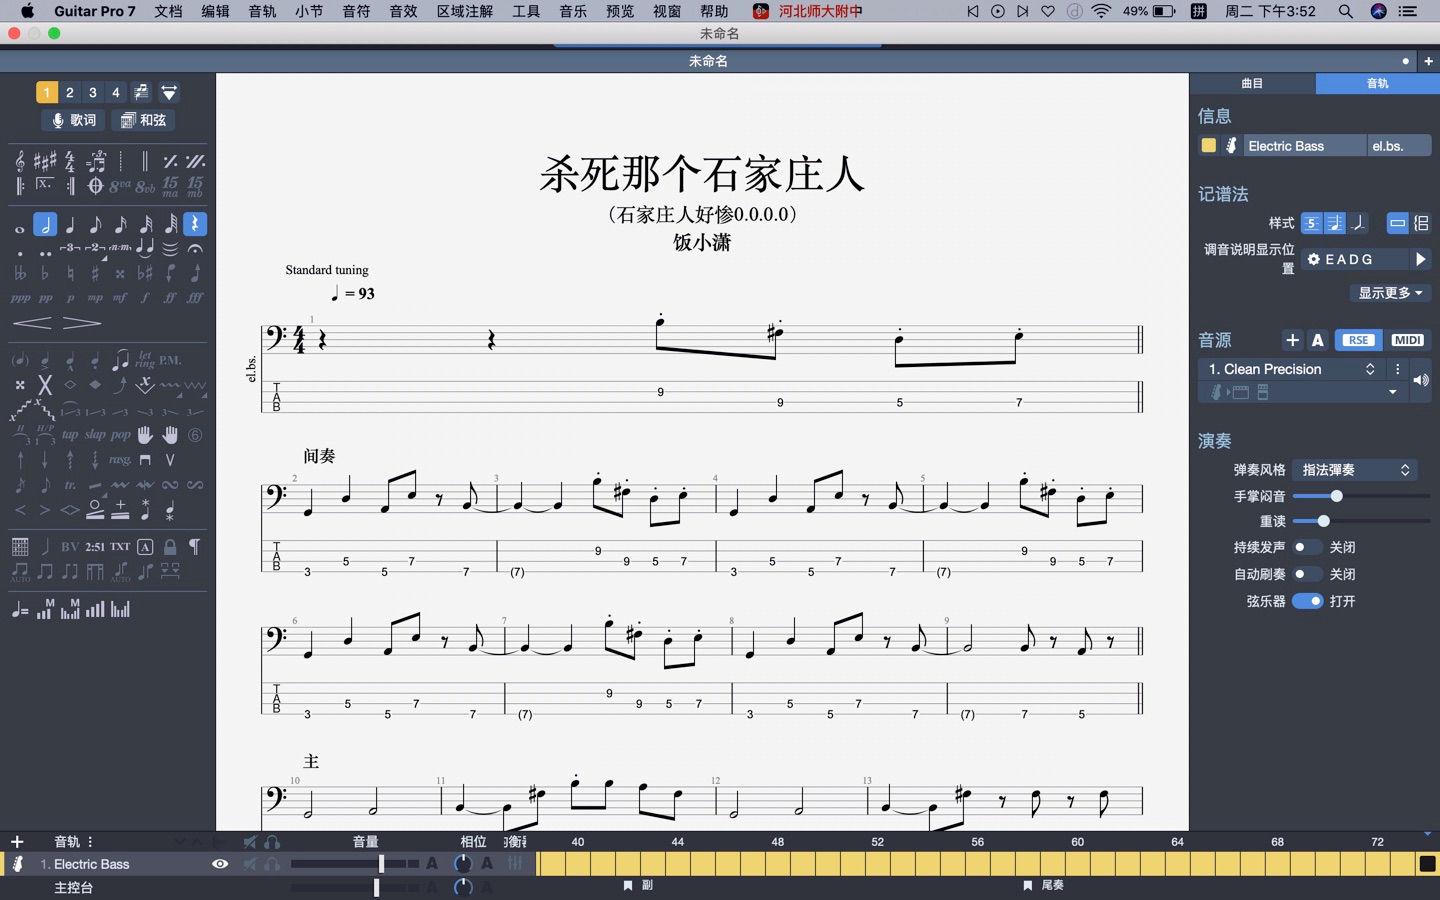The height and width of the screenshot is (900, 1440).
Task: Add a new track with plus
Action: 17,842
